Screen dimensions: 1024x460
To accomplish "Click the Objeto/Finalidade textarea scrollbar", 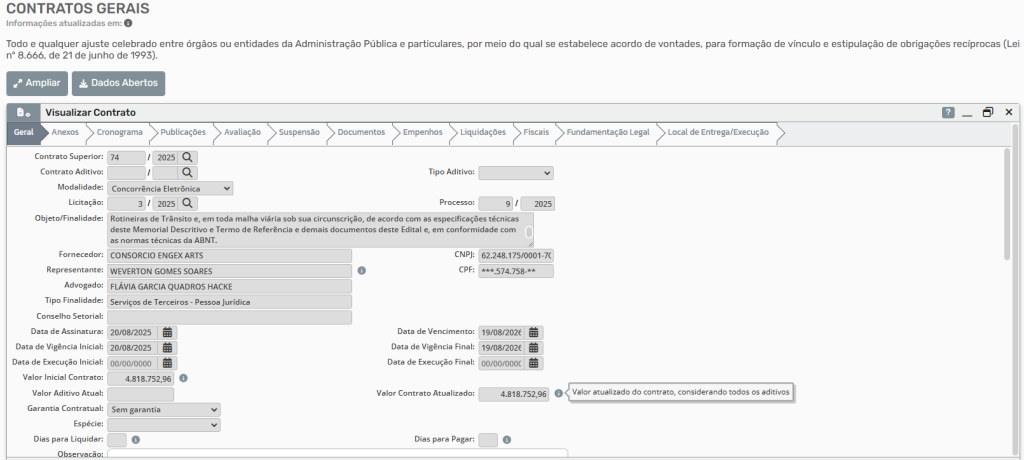I will click(529, 233).
